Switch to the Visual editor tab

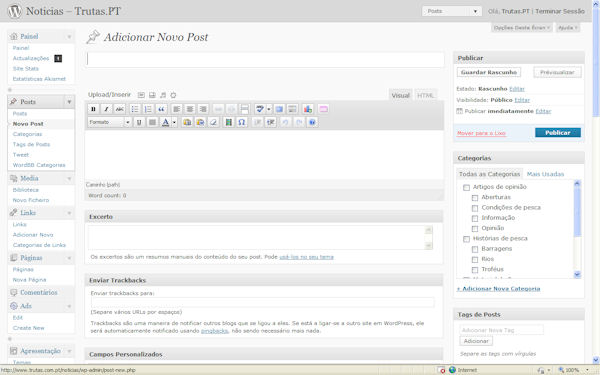tap(401, 95)
